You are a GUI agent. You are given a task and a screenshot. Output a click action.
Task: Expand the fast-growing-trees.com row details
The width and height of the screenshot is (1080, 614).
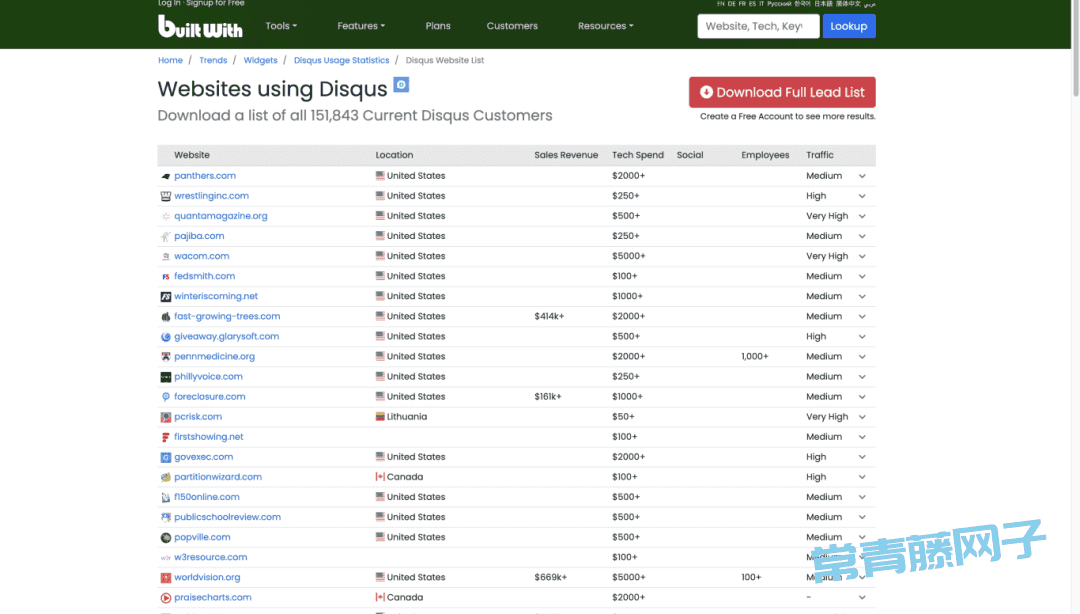pyautogui.click(x=862, y=317)
